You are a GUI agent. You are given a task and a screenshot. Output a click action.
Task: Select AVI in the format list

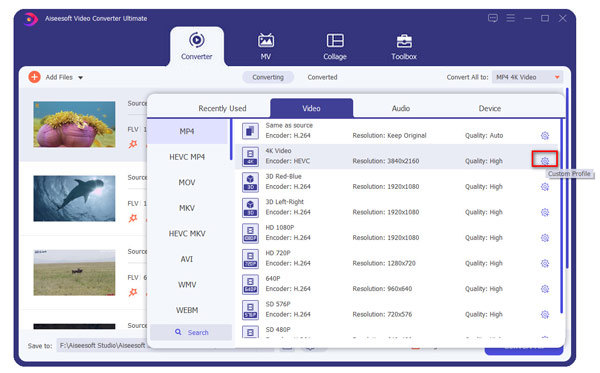(x=187, y=259)
